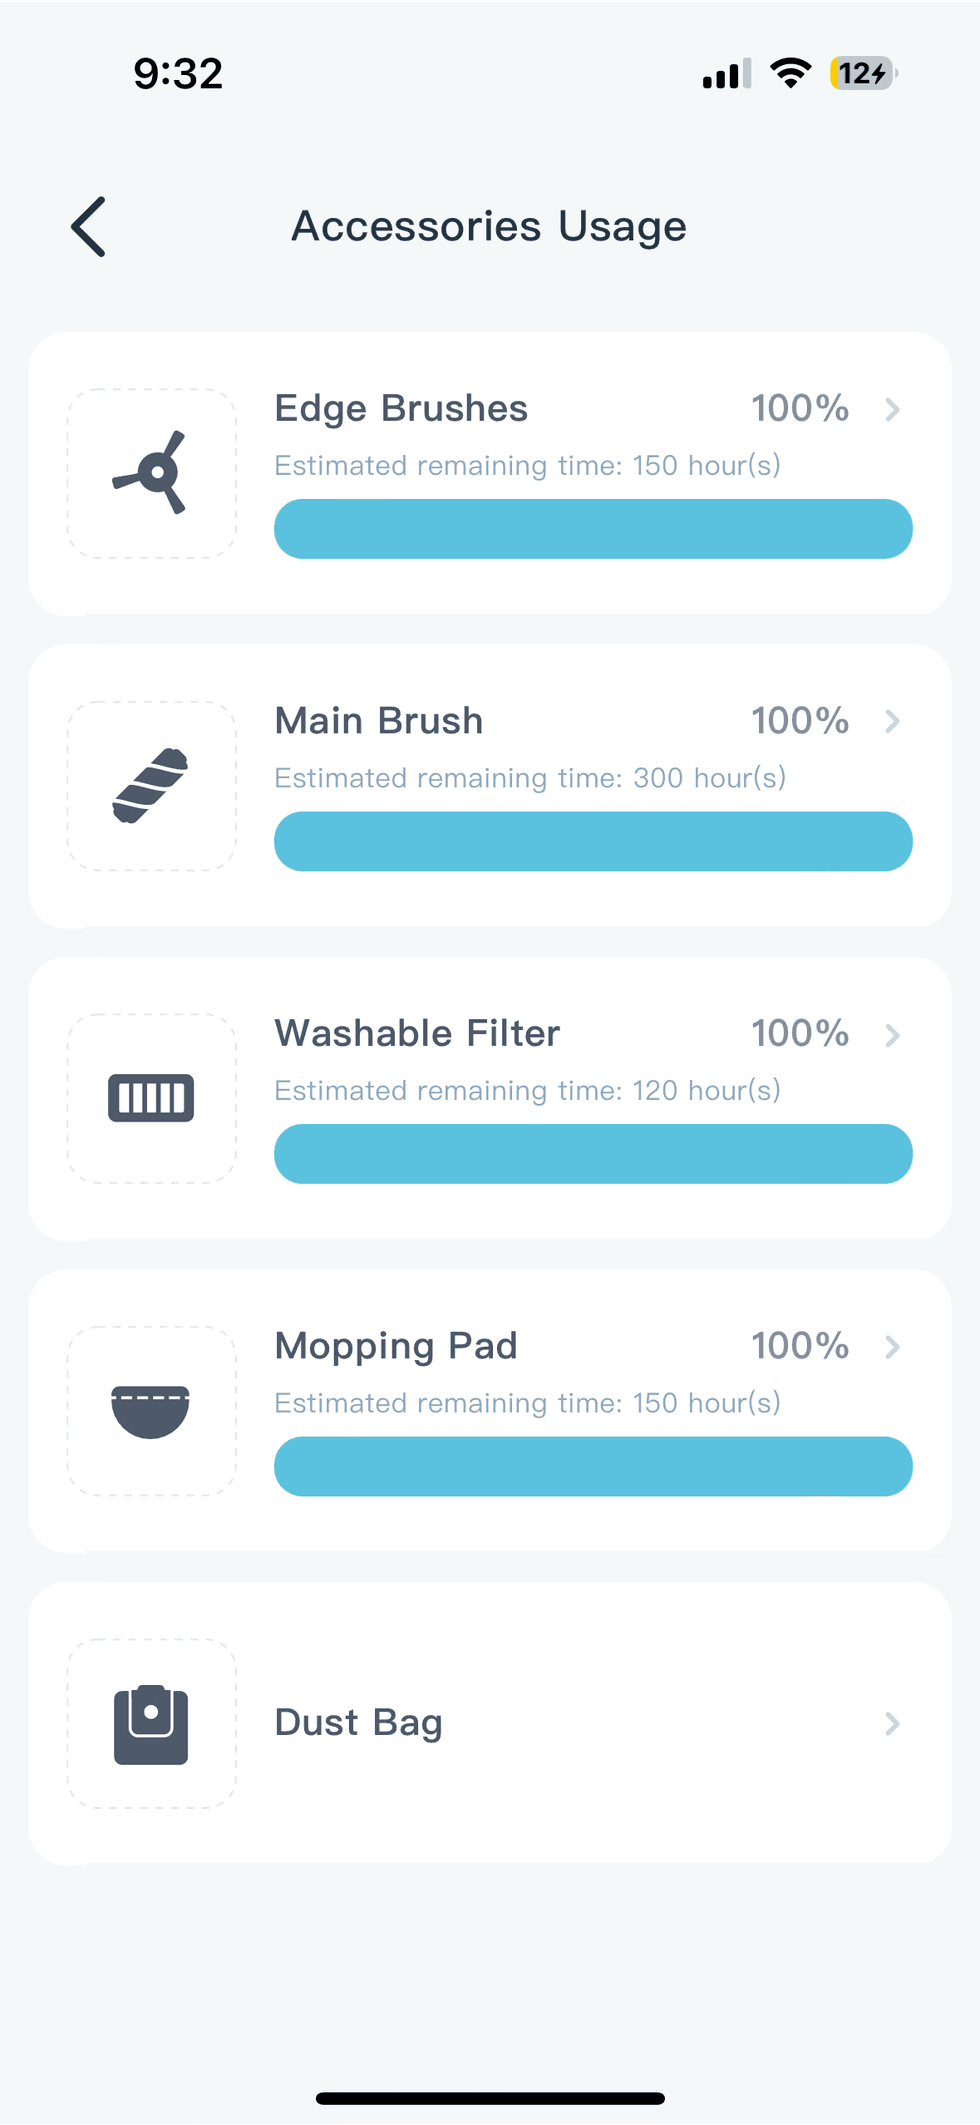Click Edge Brushes estimated remaining time text
Viewport: 980px width, 2125px height.
coord(527,466)
